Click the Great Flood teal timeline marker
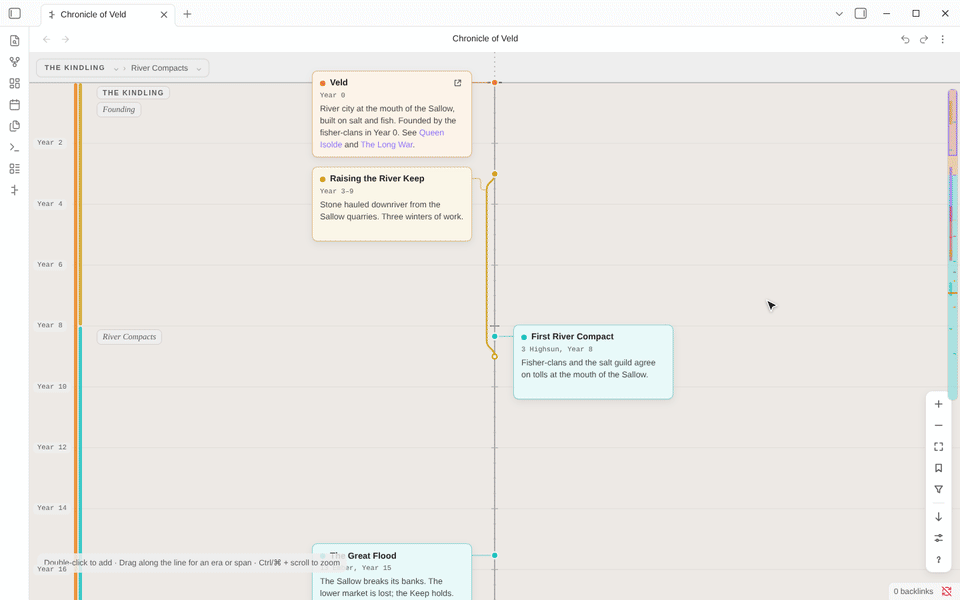960x600 pixels. pos(495,555)
